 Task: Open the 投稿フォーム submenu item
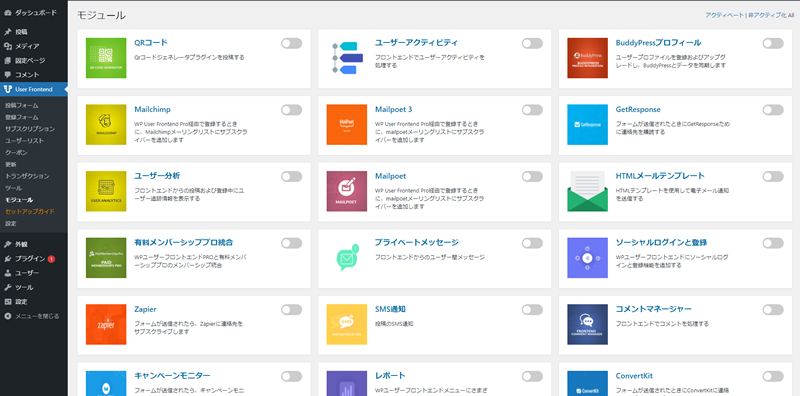click(22, 106)
